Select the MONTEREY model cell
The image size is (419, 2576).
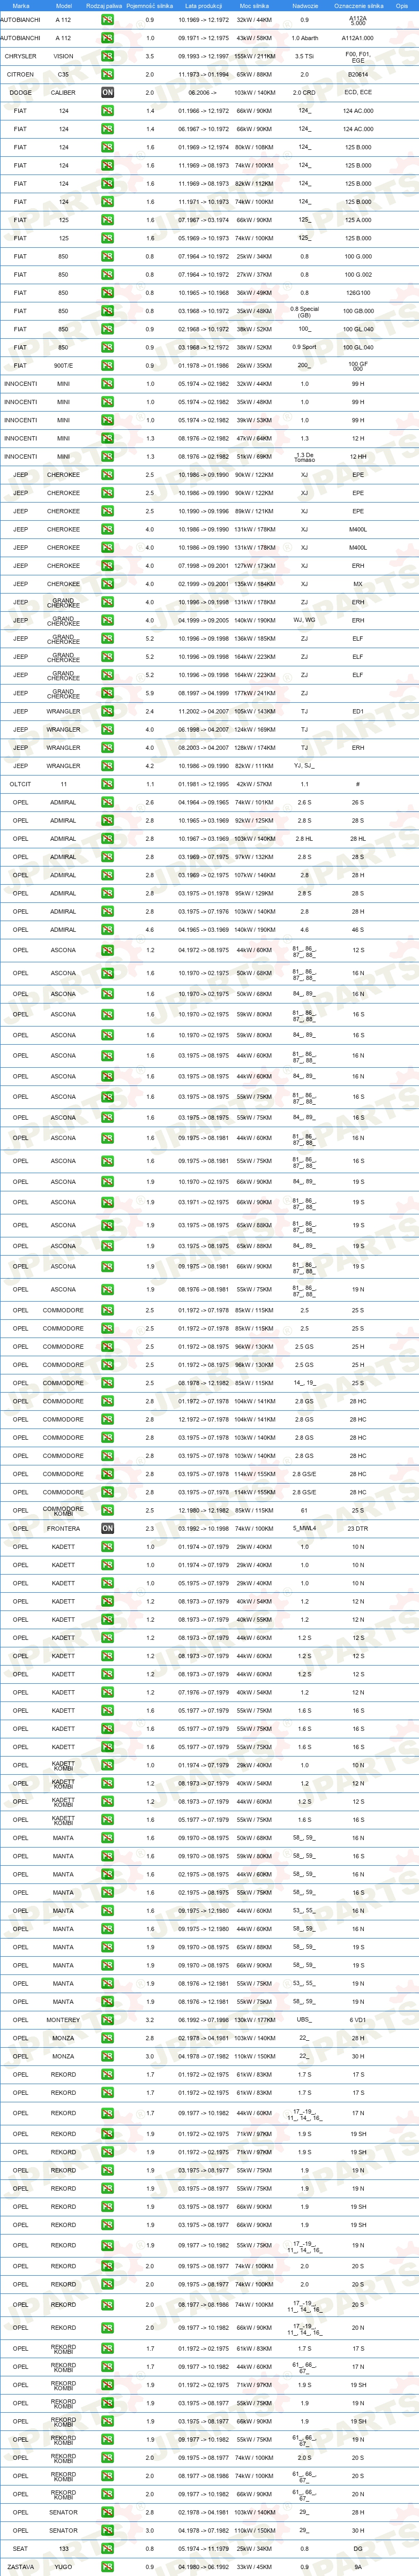[63, 2020]
